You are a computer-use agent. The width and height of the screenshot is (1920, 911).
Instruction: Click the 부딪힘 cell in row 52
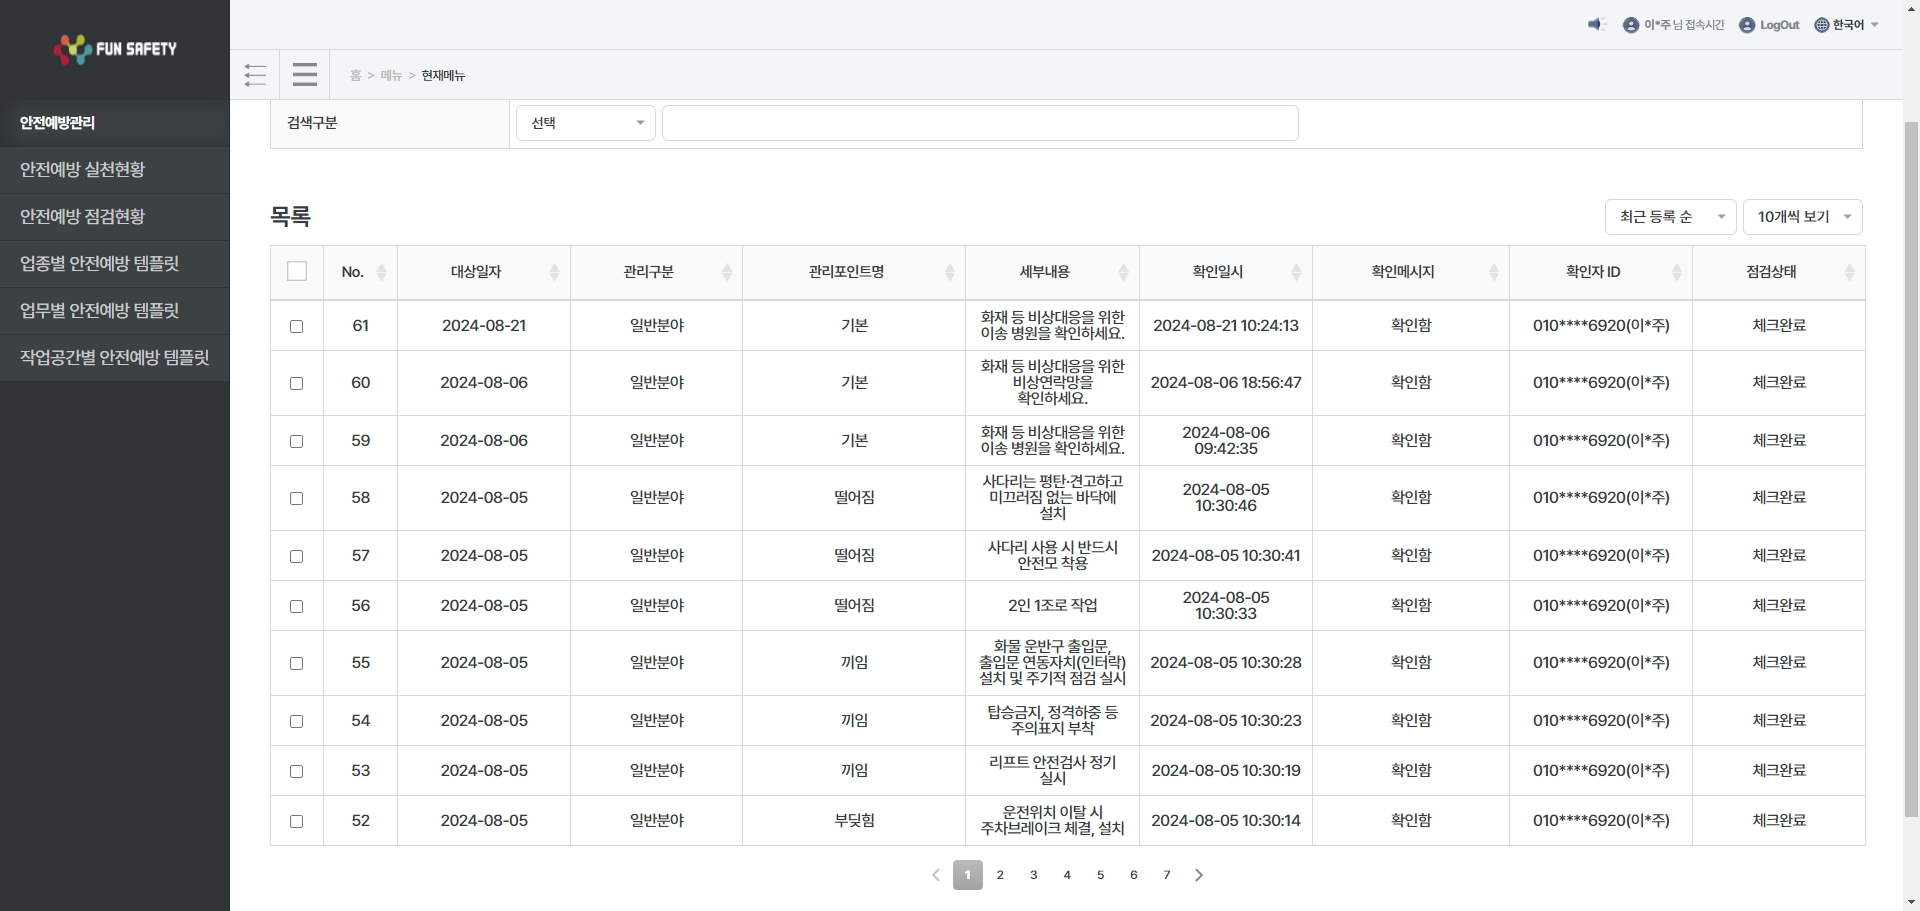pos(854,821)
